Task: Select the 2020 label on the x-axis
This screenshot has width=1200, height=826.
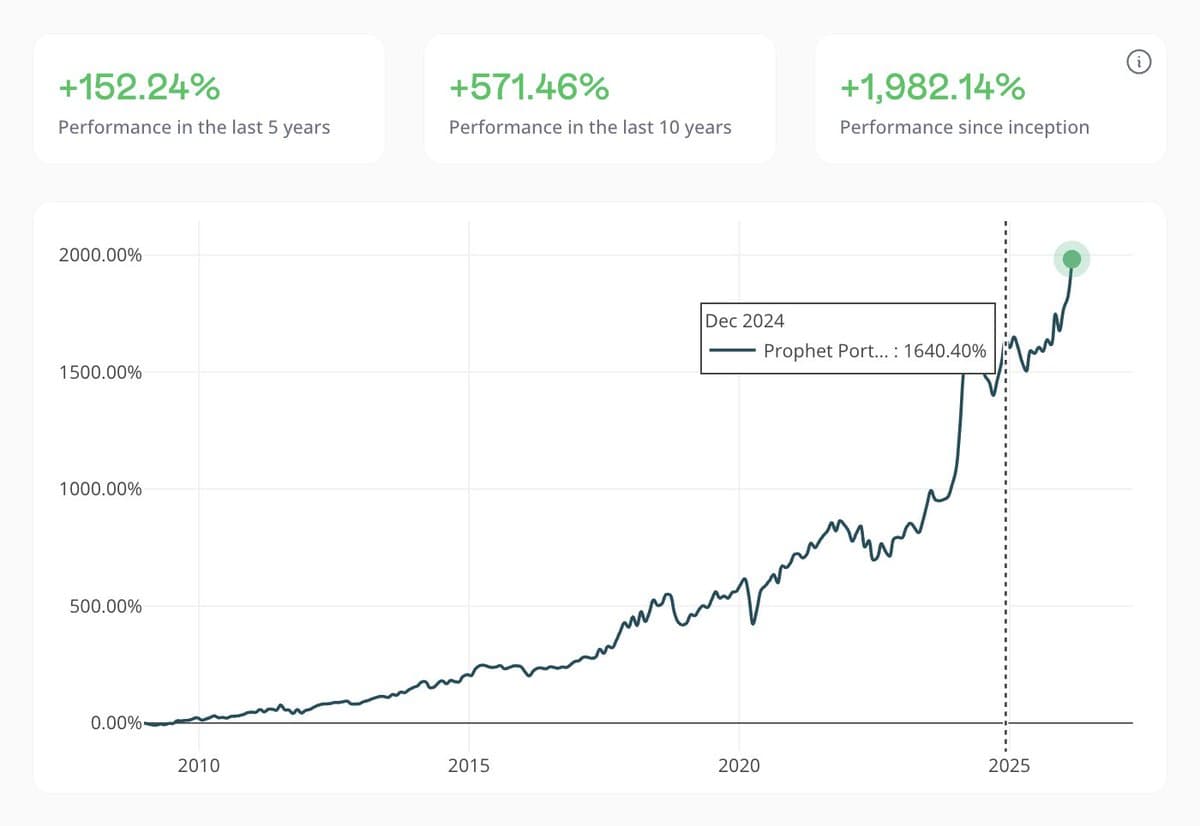Action: 740,765
